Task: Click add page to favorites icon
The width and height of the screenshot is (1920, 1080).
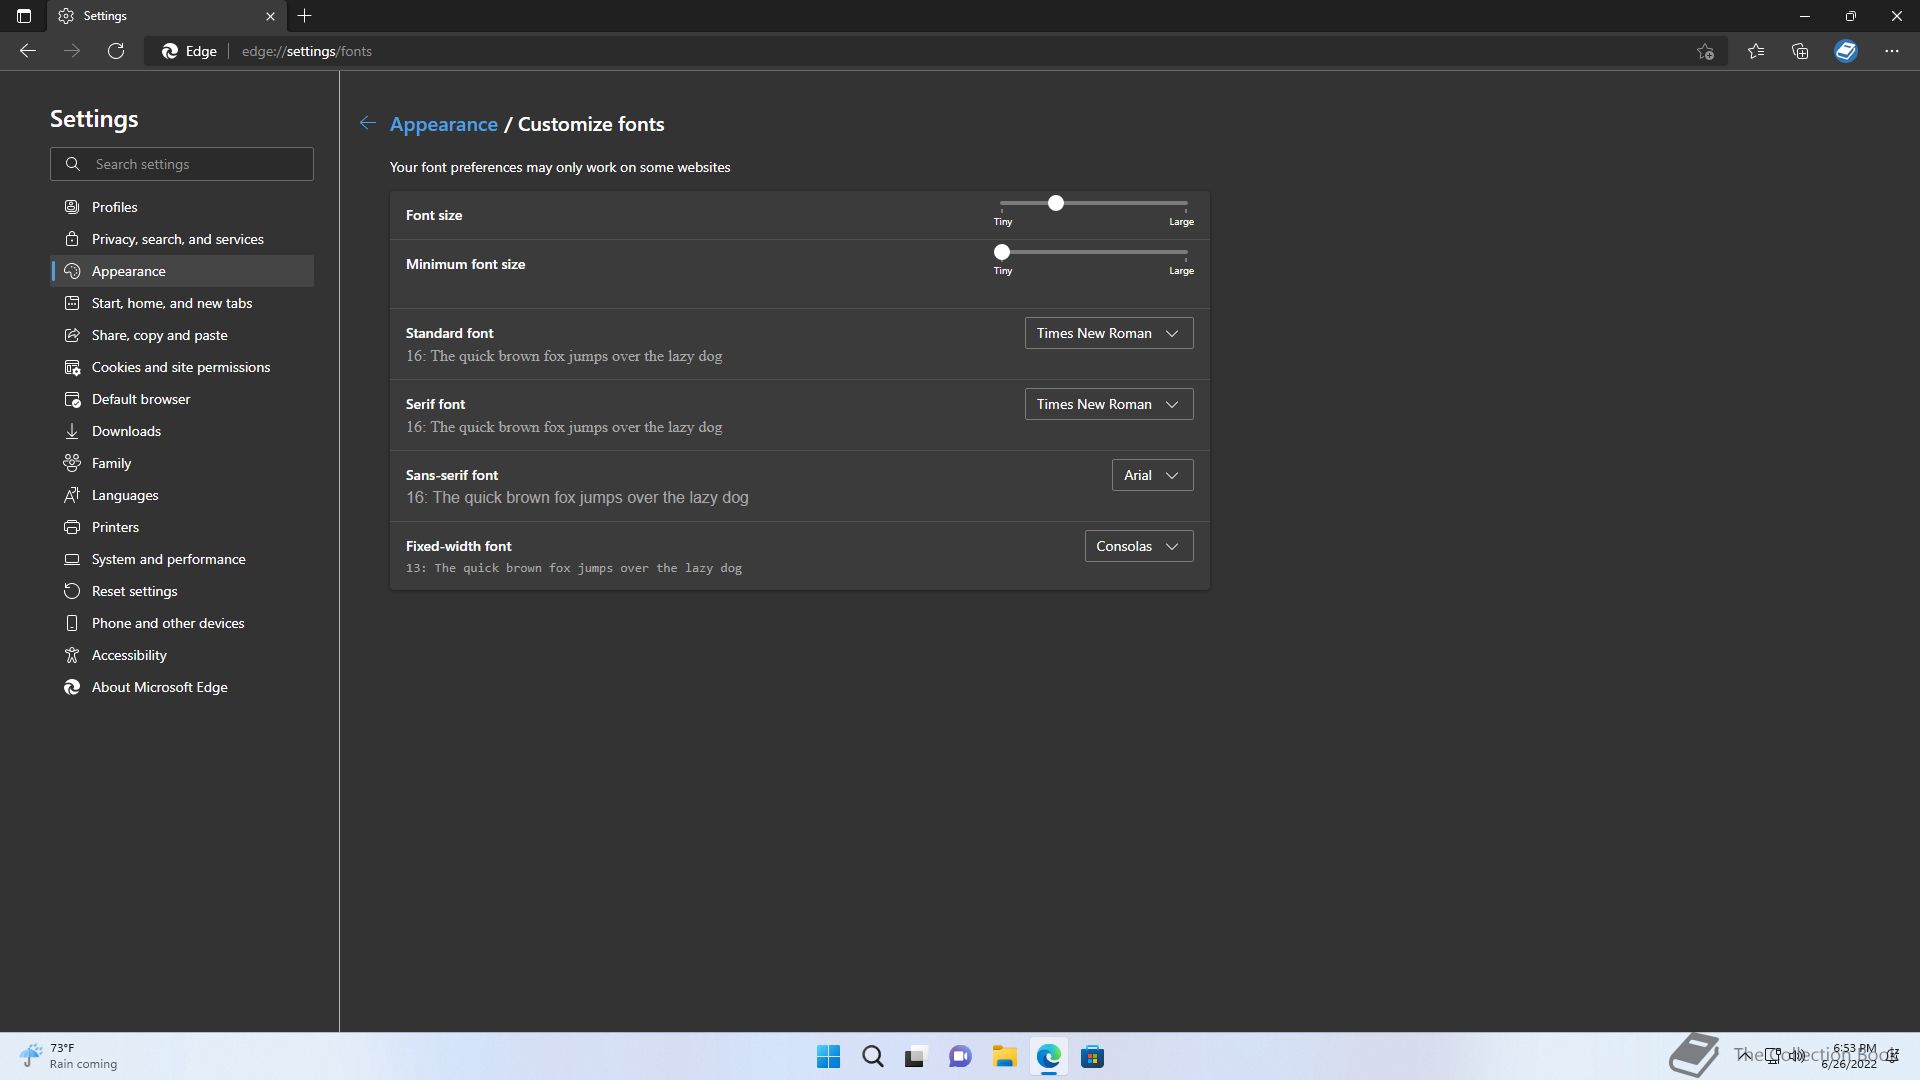Action: pyautogui.click(x=1706, y=51)
